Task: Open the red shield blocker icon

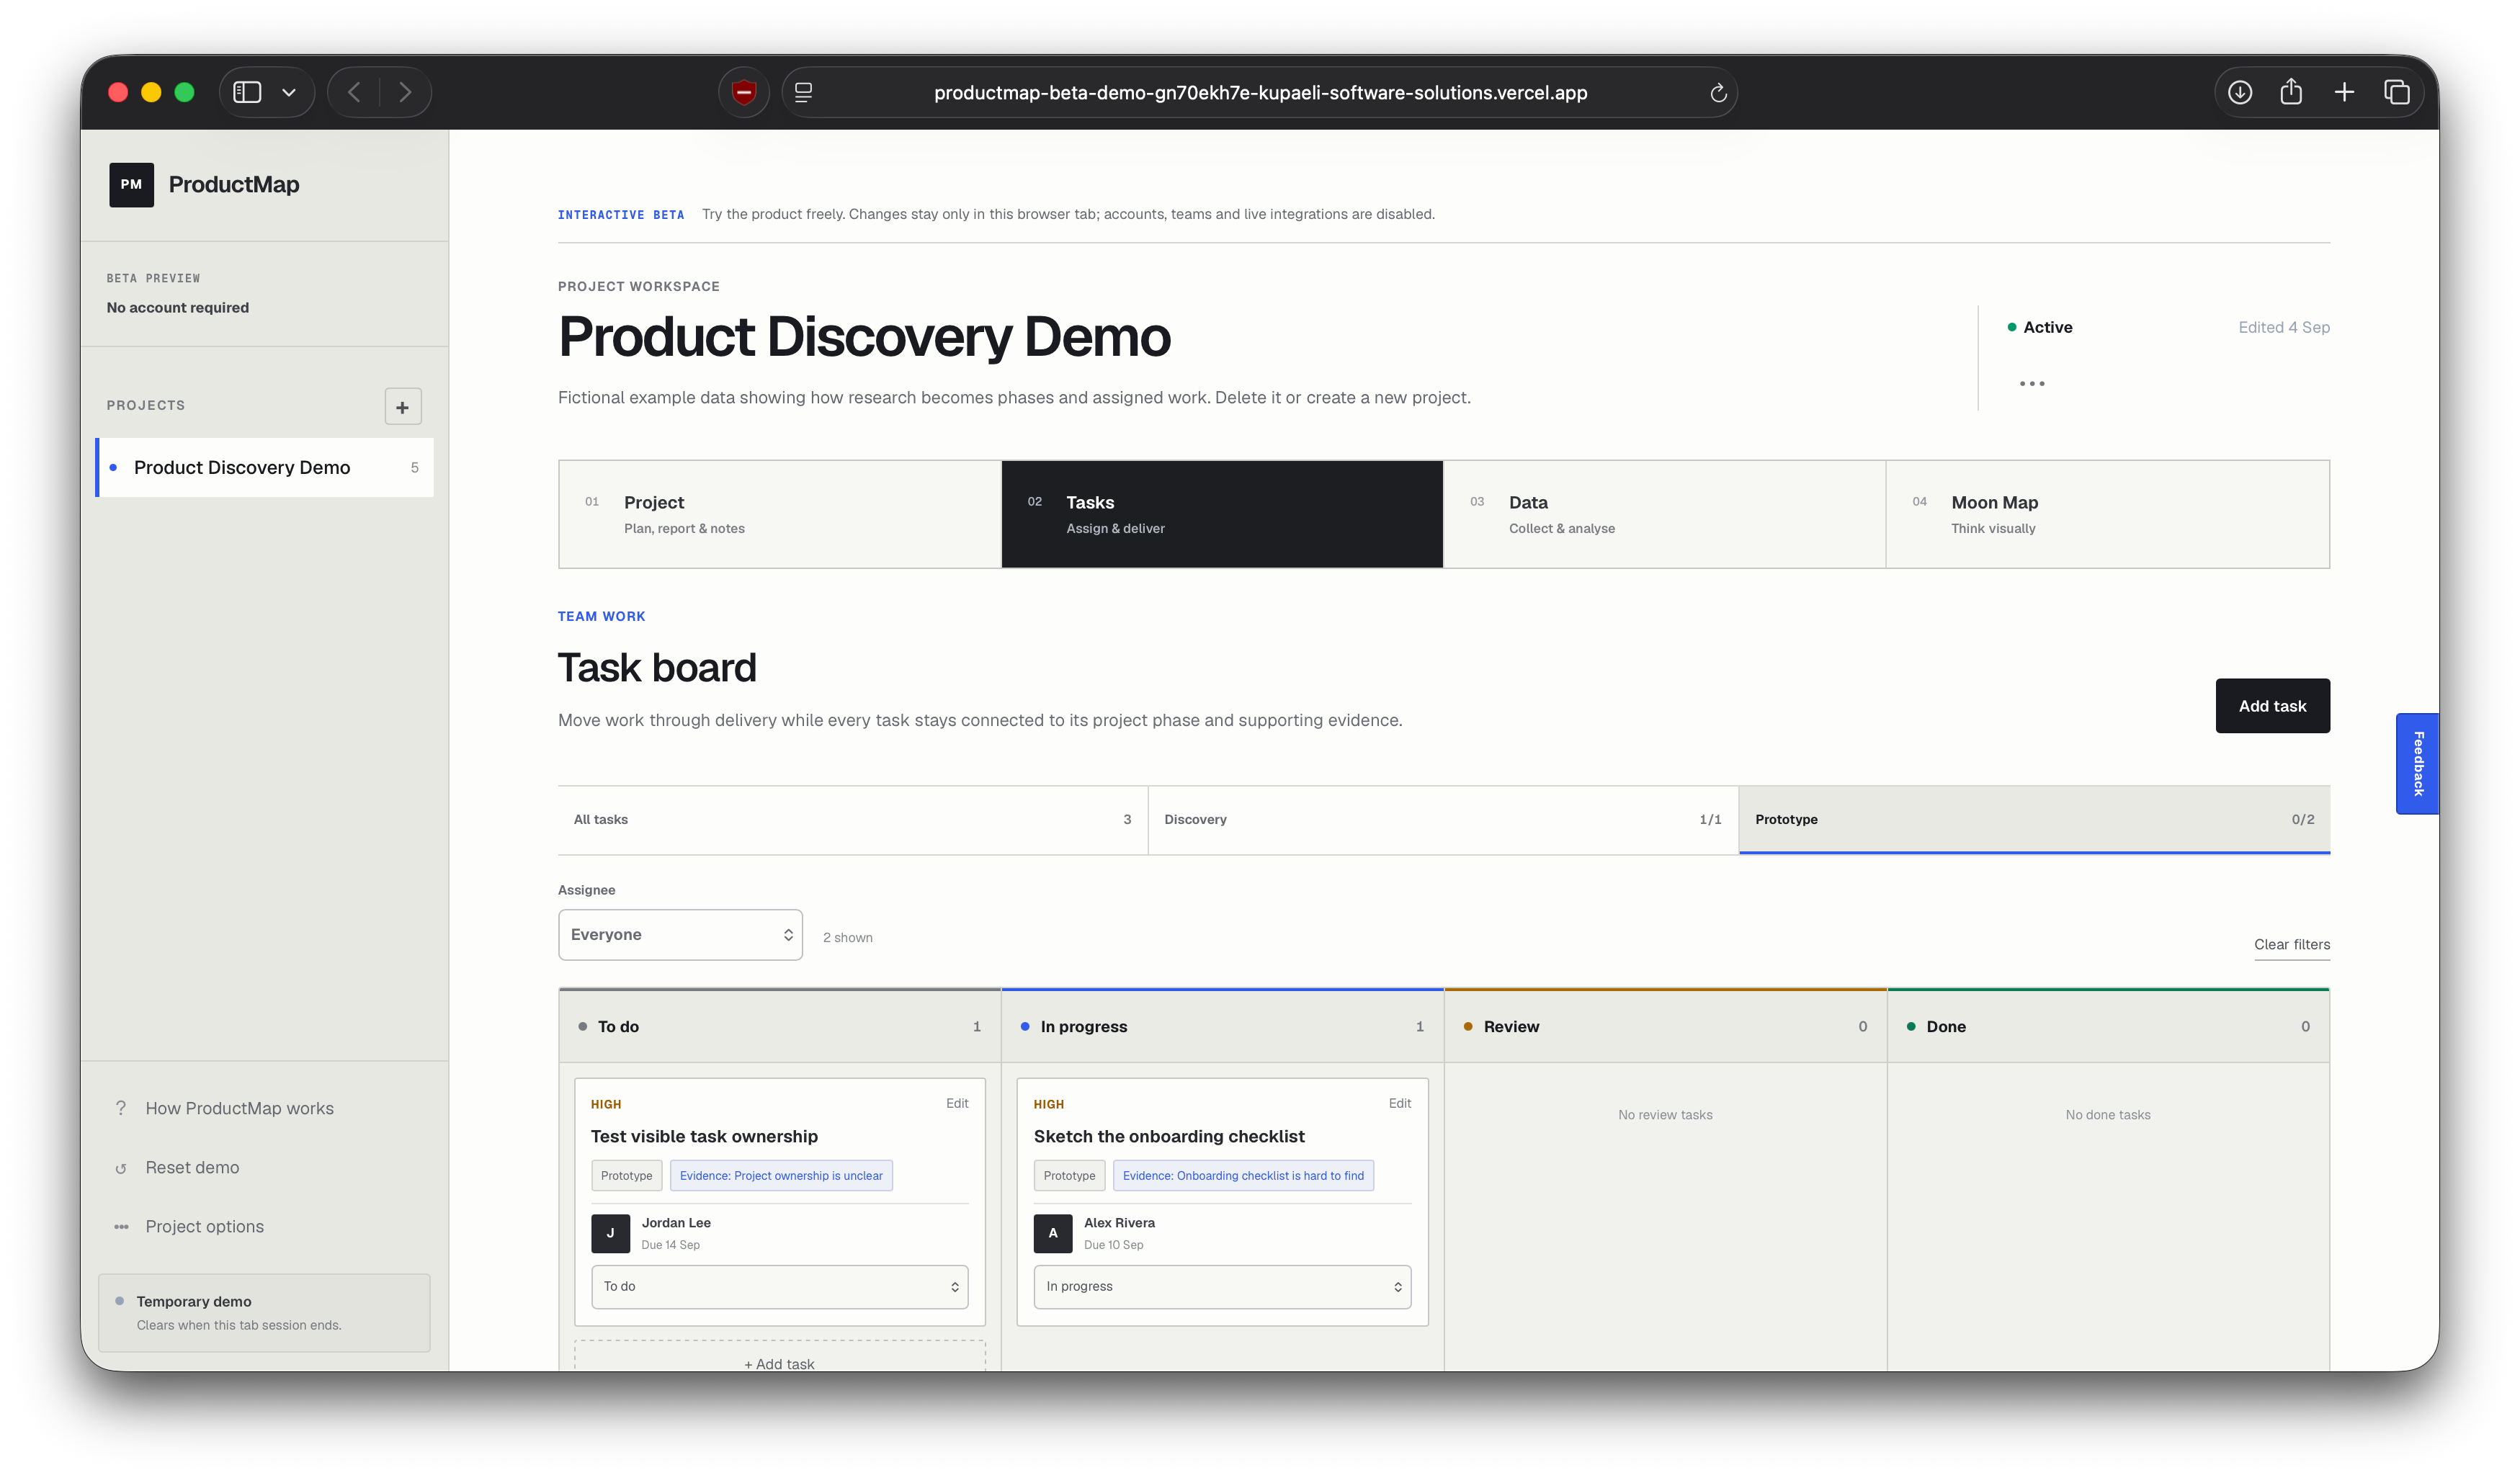Action: pyautogui.click(x=743, y=92)
